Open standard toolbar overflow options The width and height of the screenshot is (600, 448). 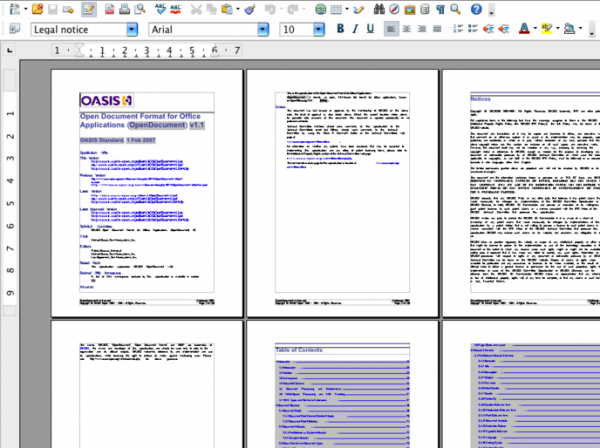point(492,10)
